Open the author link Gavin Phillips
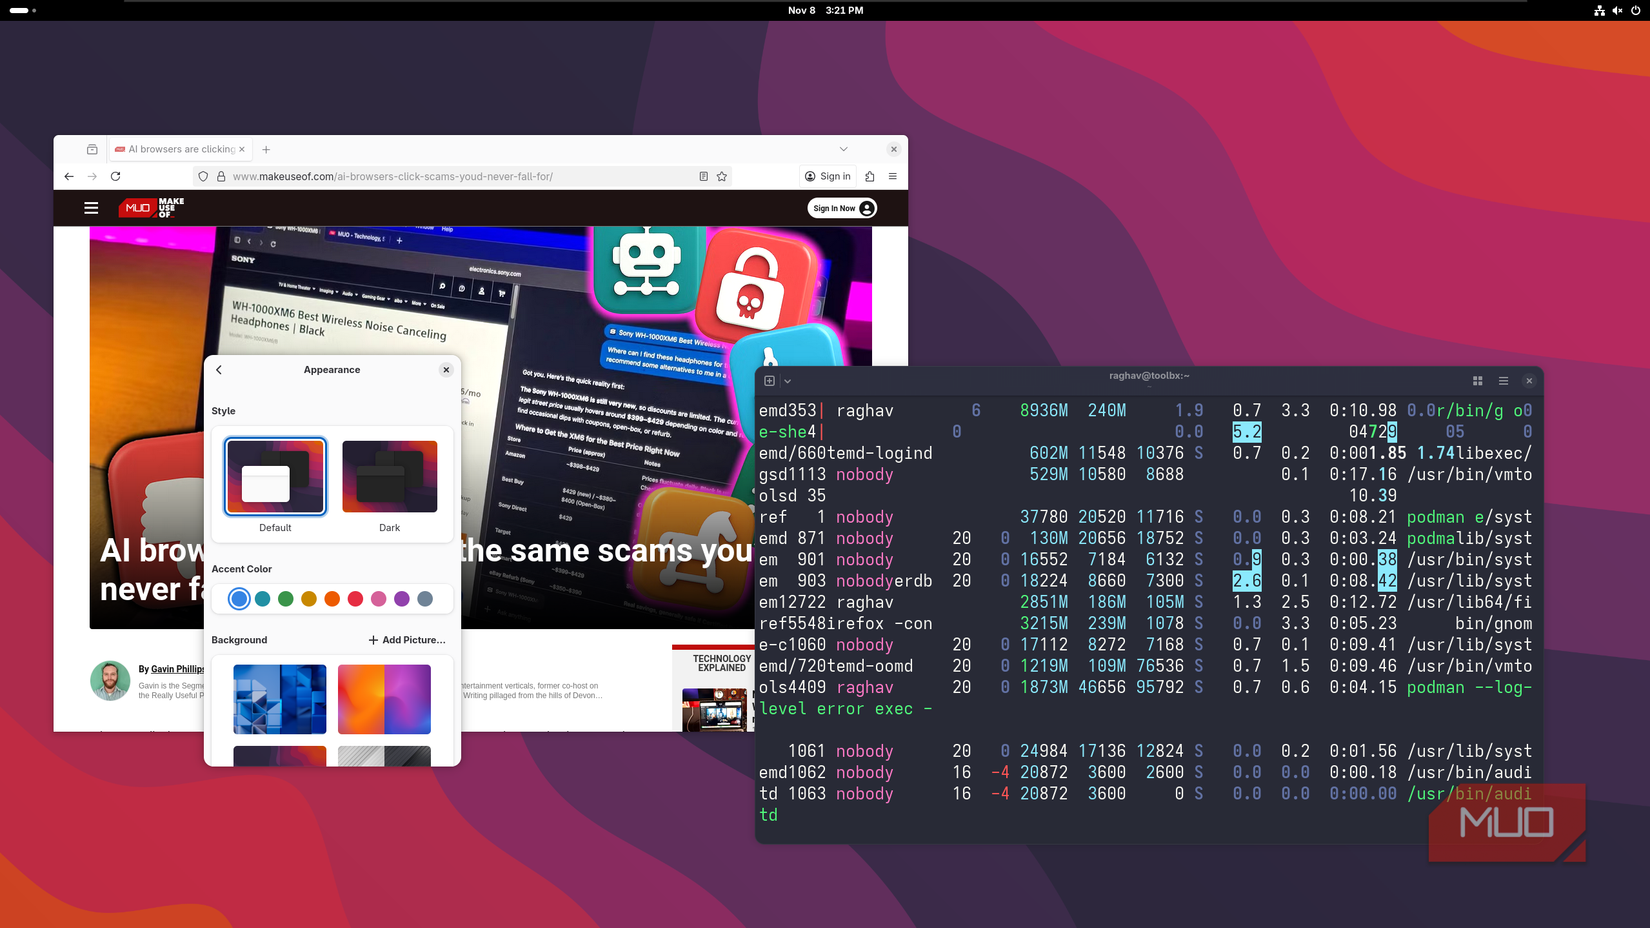Viewport: 1650px width, 928px height. 178,669
